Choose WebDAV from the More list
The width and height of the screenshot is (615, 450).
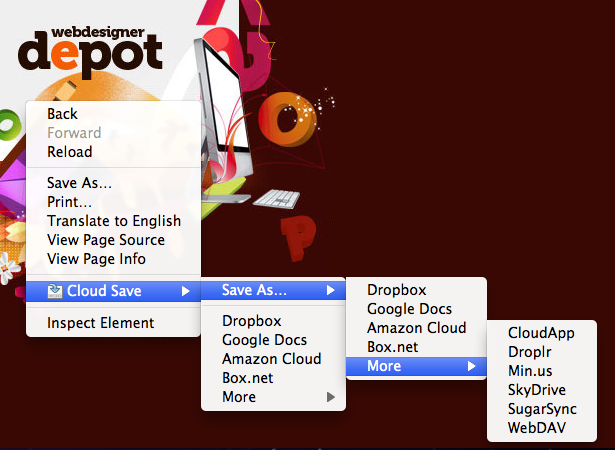click(x=542, y=428)
